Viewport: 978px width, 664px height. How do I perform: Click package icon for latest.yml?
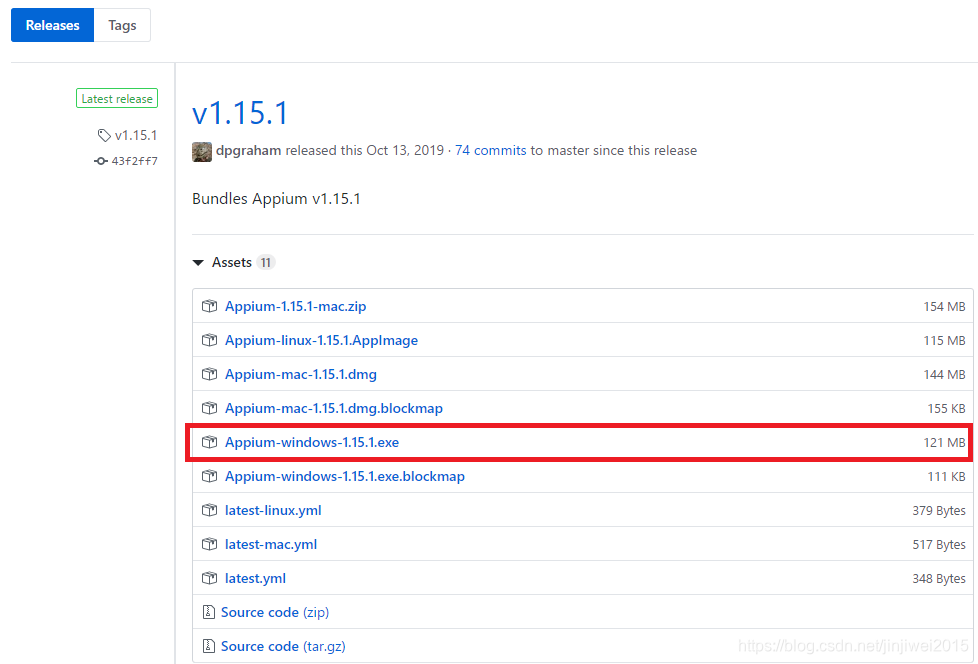coord(210,578)
